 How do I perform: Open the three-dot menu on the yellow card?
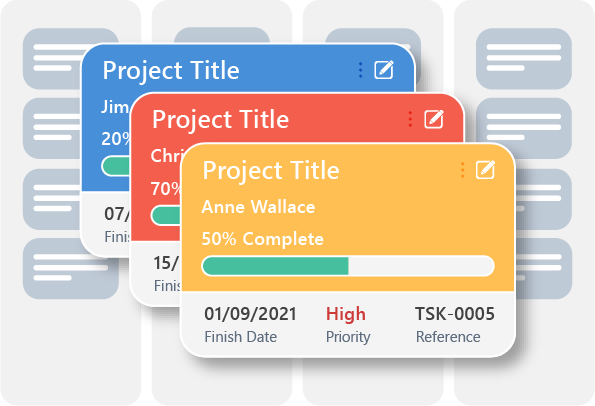(x=462, y=170)
